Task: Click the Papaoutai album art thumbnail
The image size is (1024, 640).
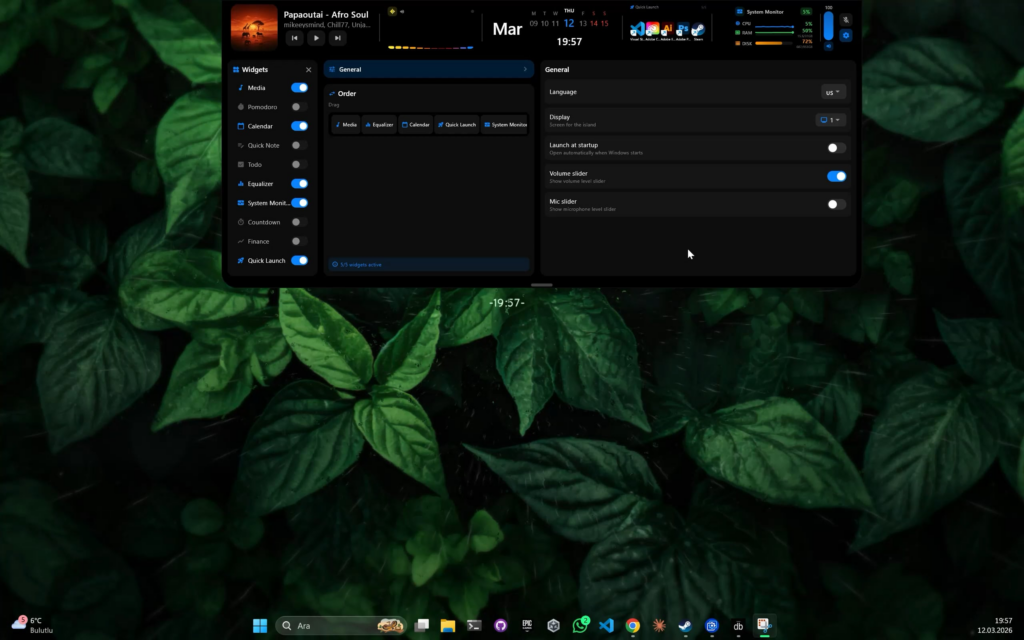Action: tap(254, 27)
